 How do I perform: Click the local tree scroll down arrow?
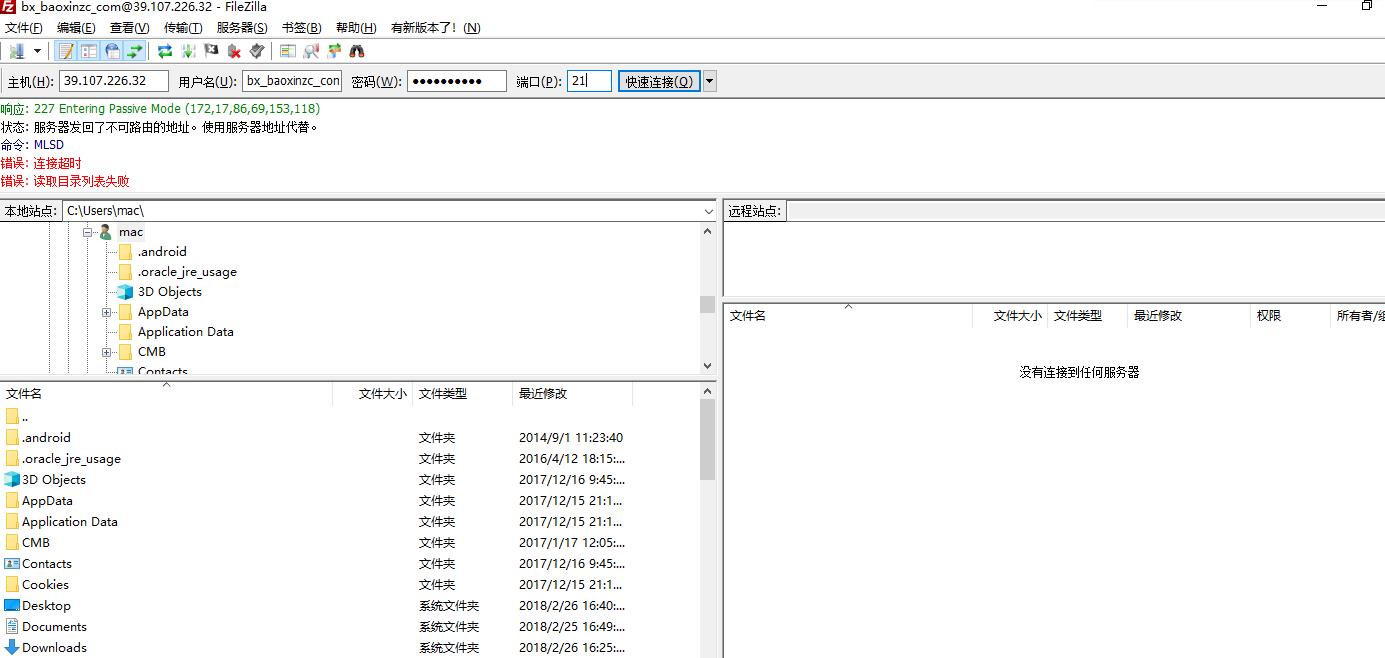coord(708,366)
